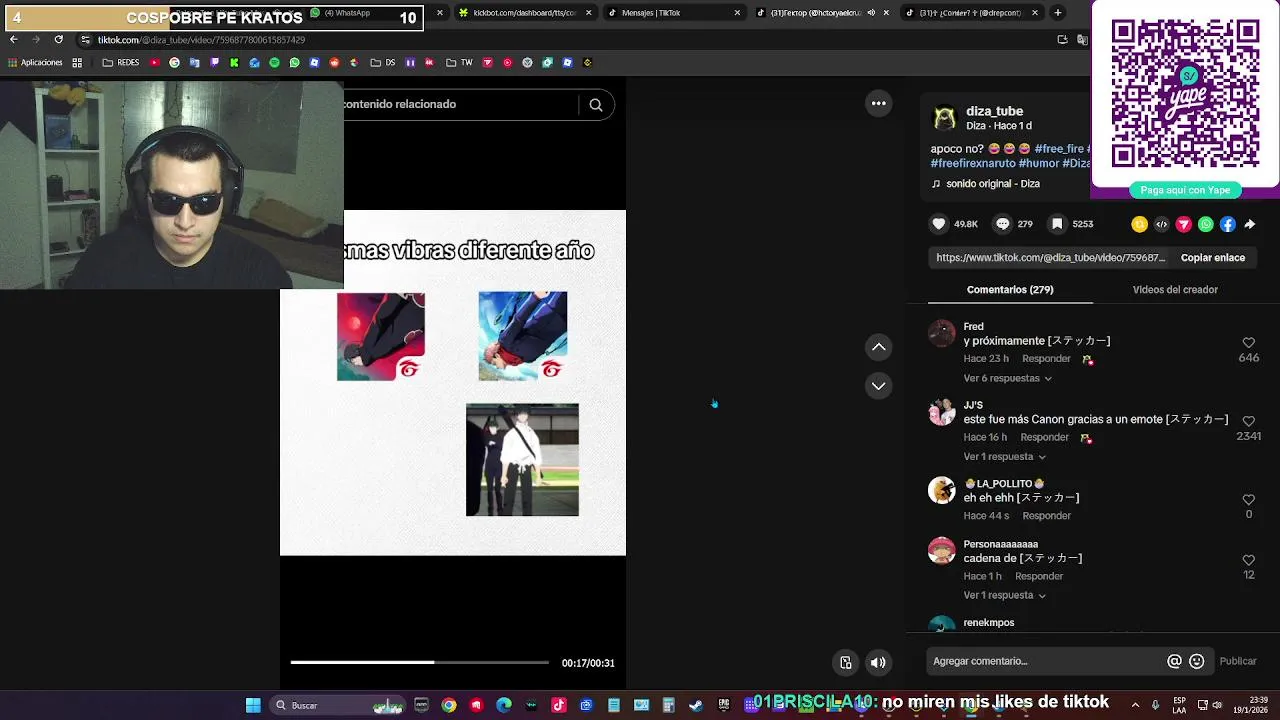Open the three-dots more options menu
Image resolution: width=1280 pixels, height=720 pixels.
pos(878,103)
